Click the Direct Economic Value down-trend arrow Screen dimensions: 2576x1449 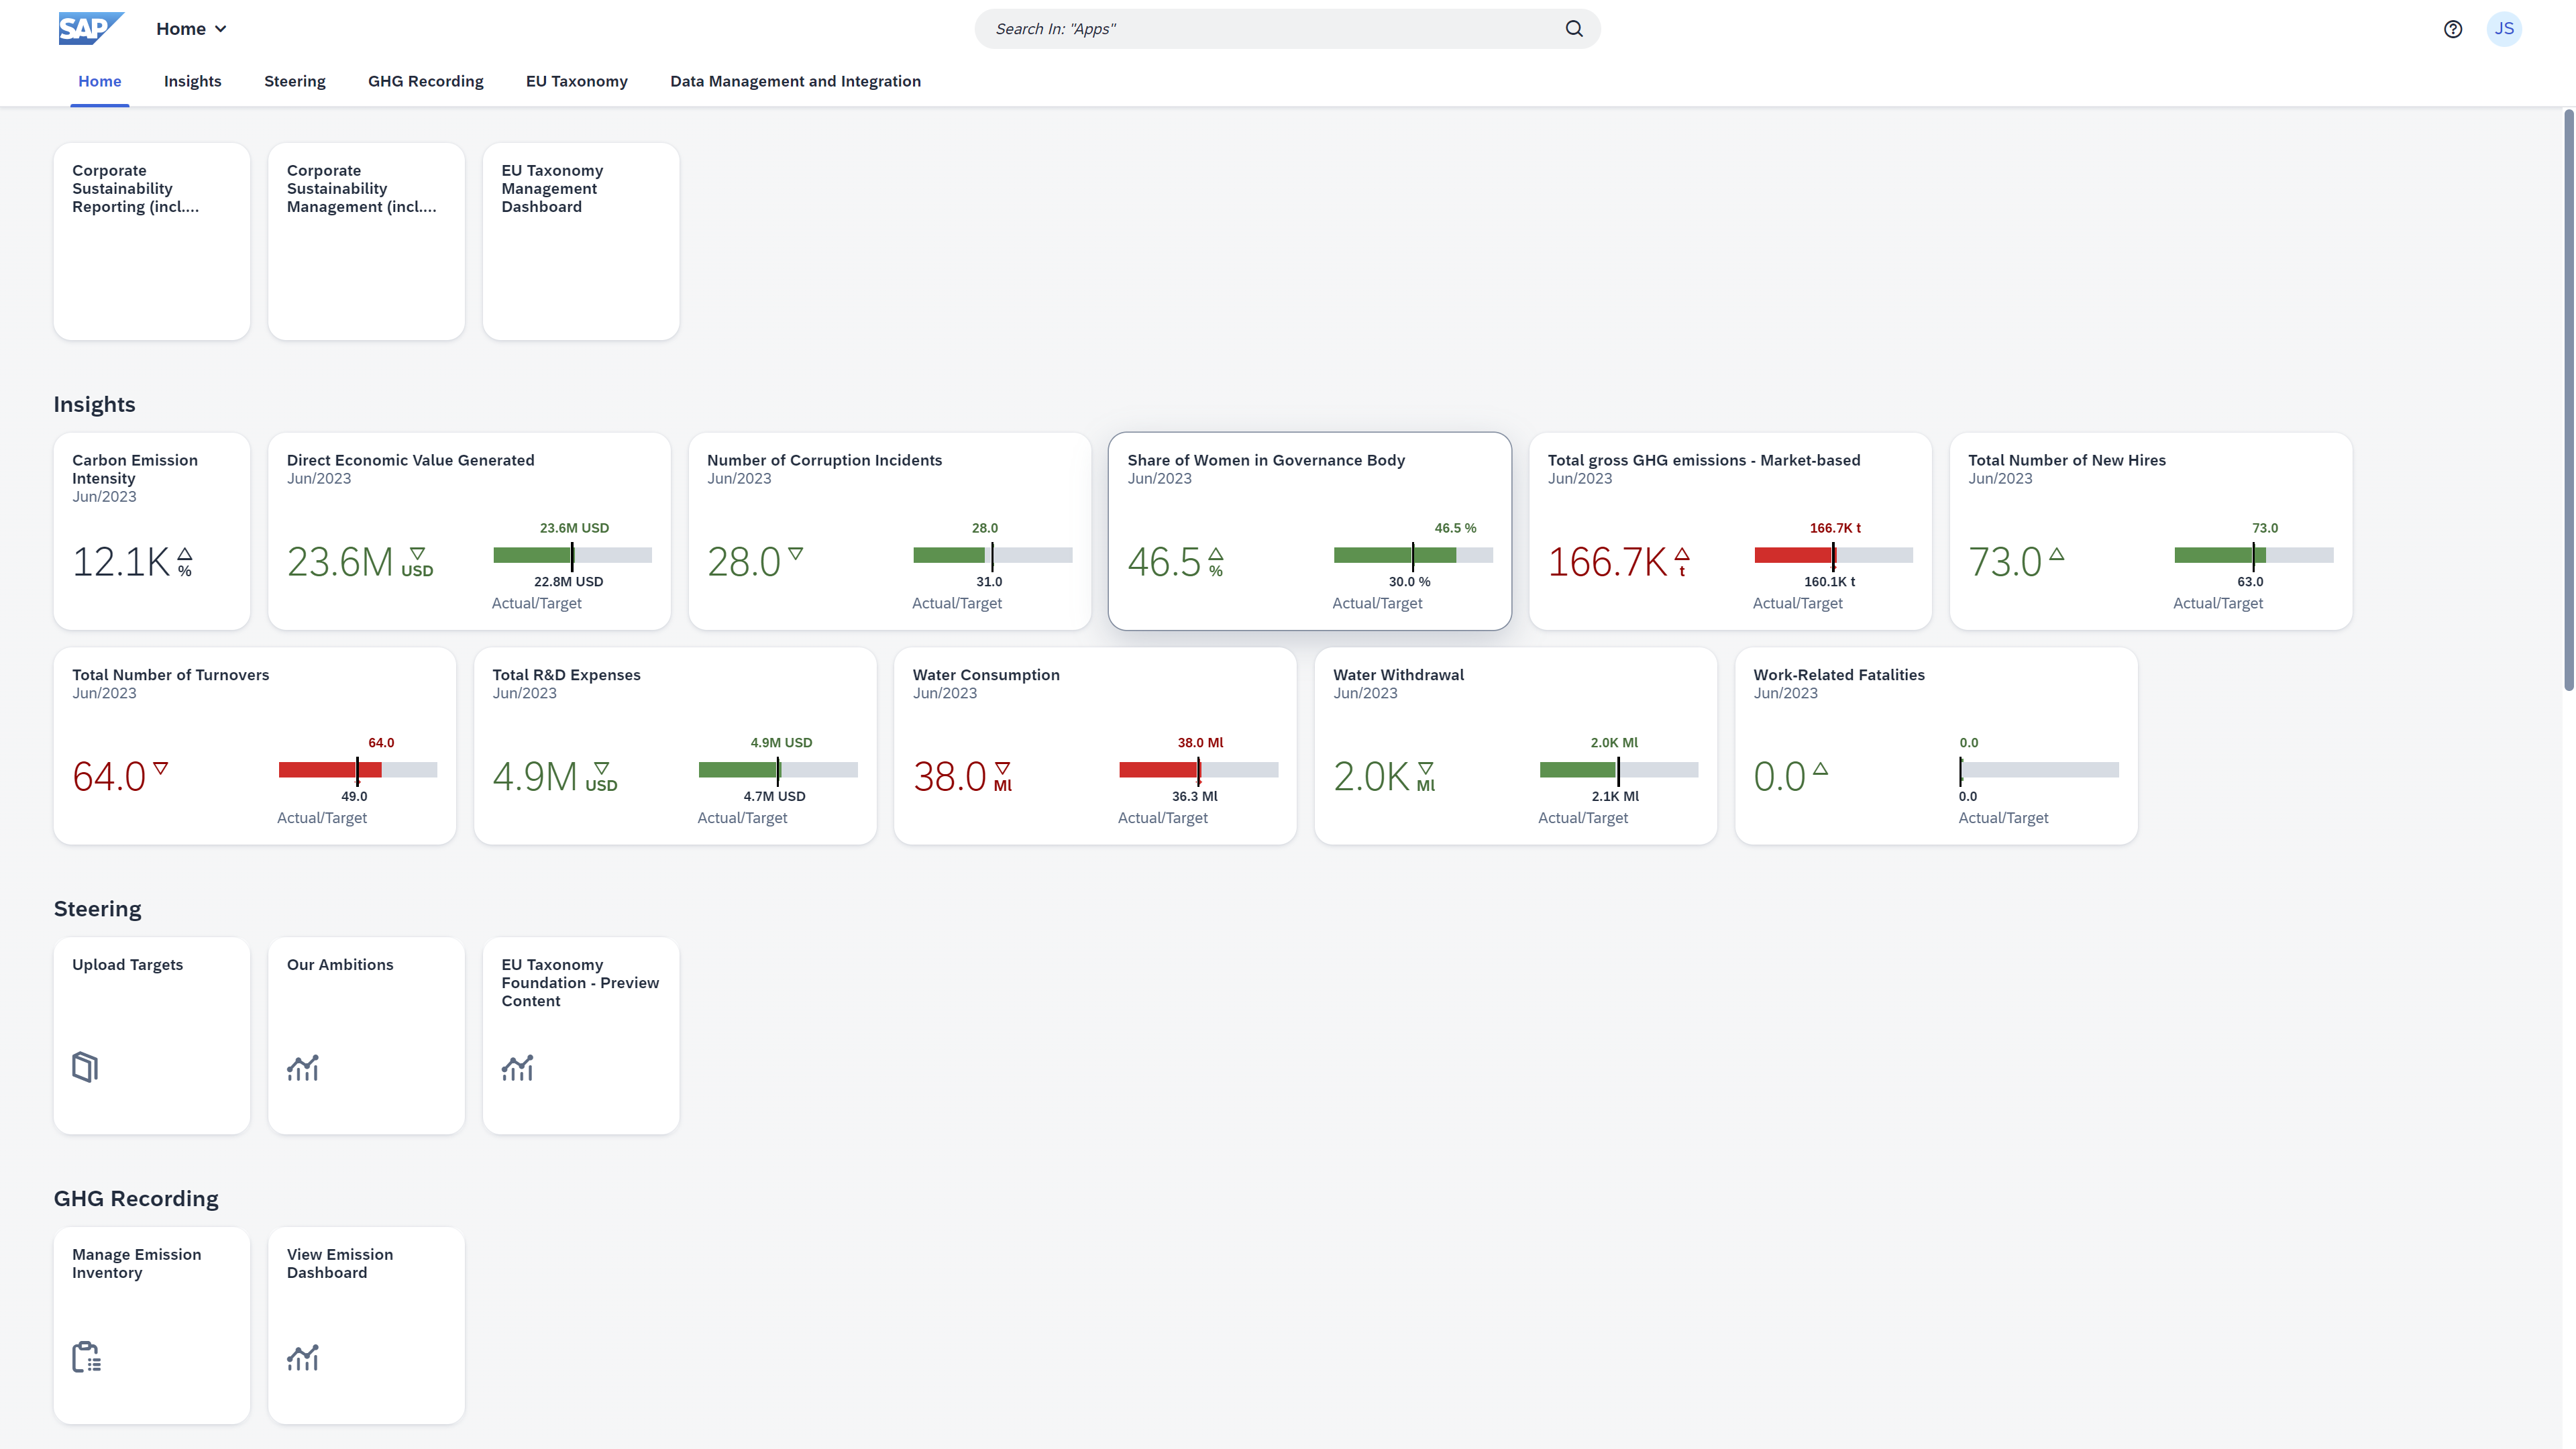(417, 554)
